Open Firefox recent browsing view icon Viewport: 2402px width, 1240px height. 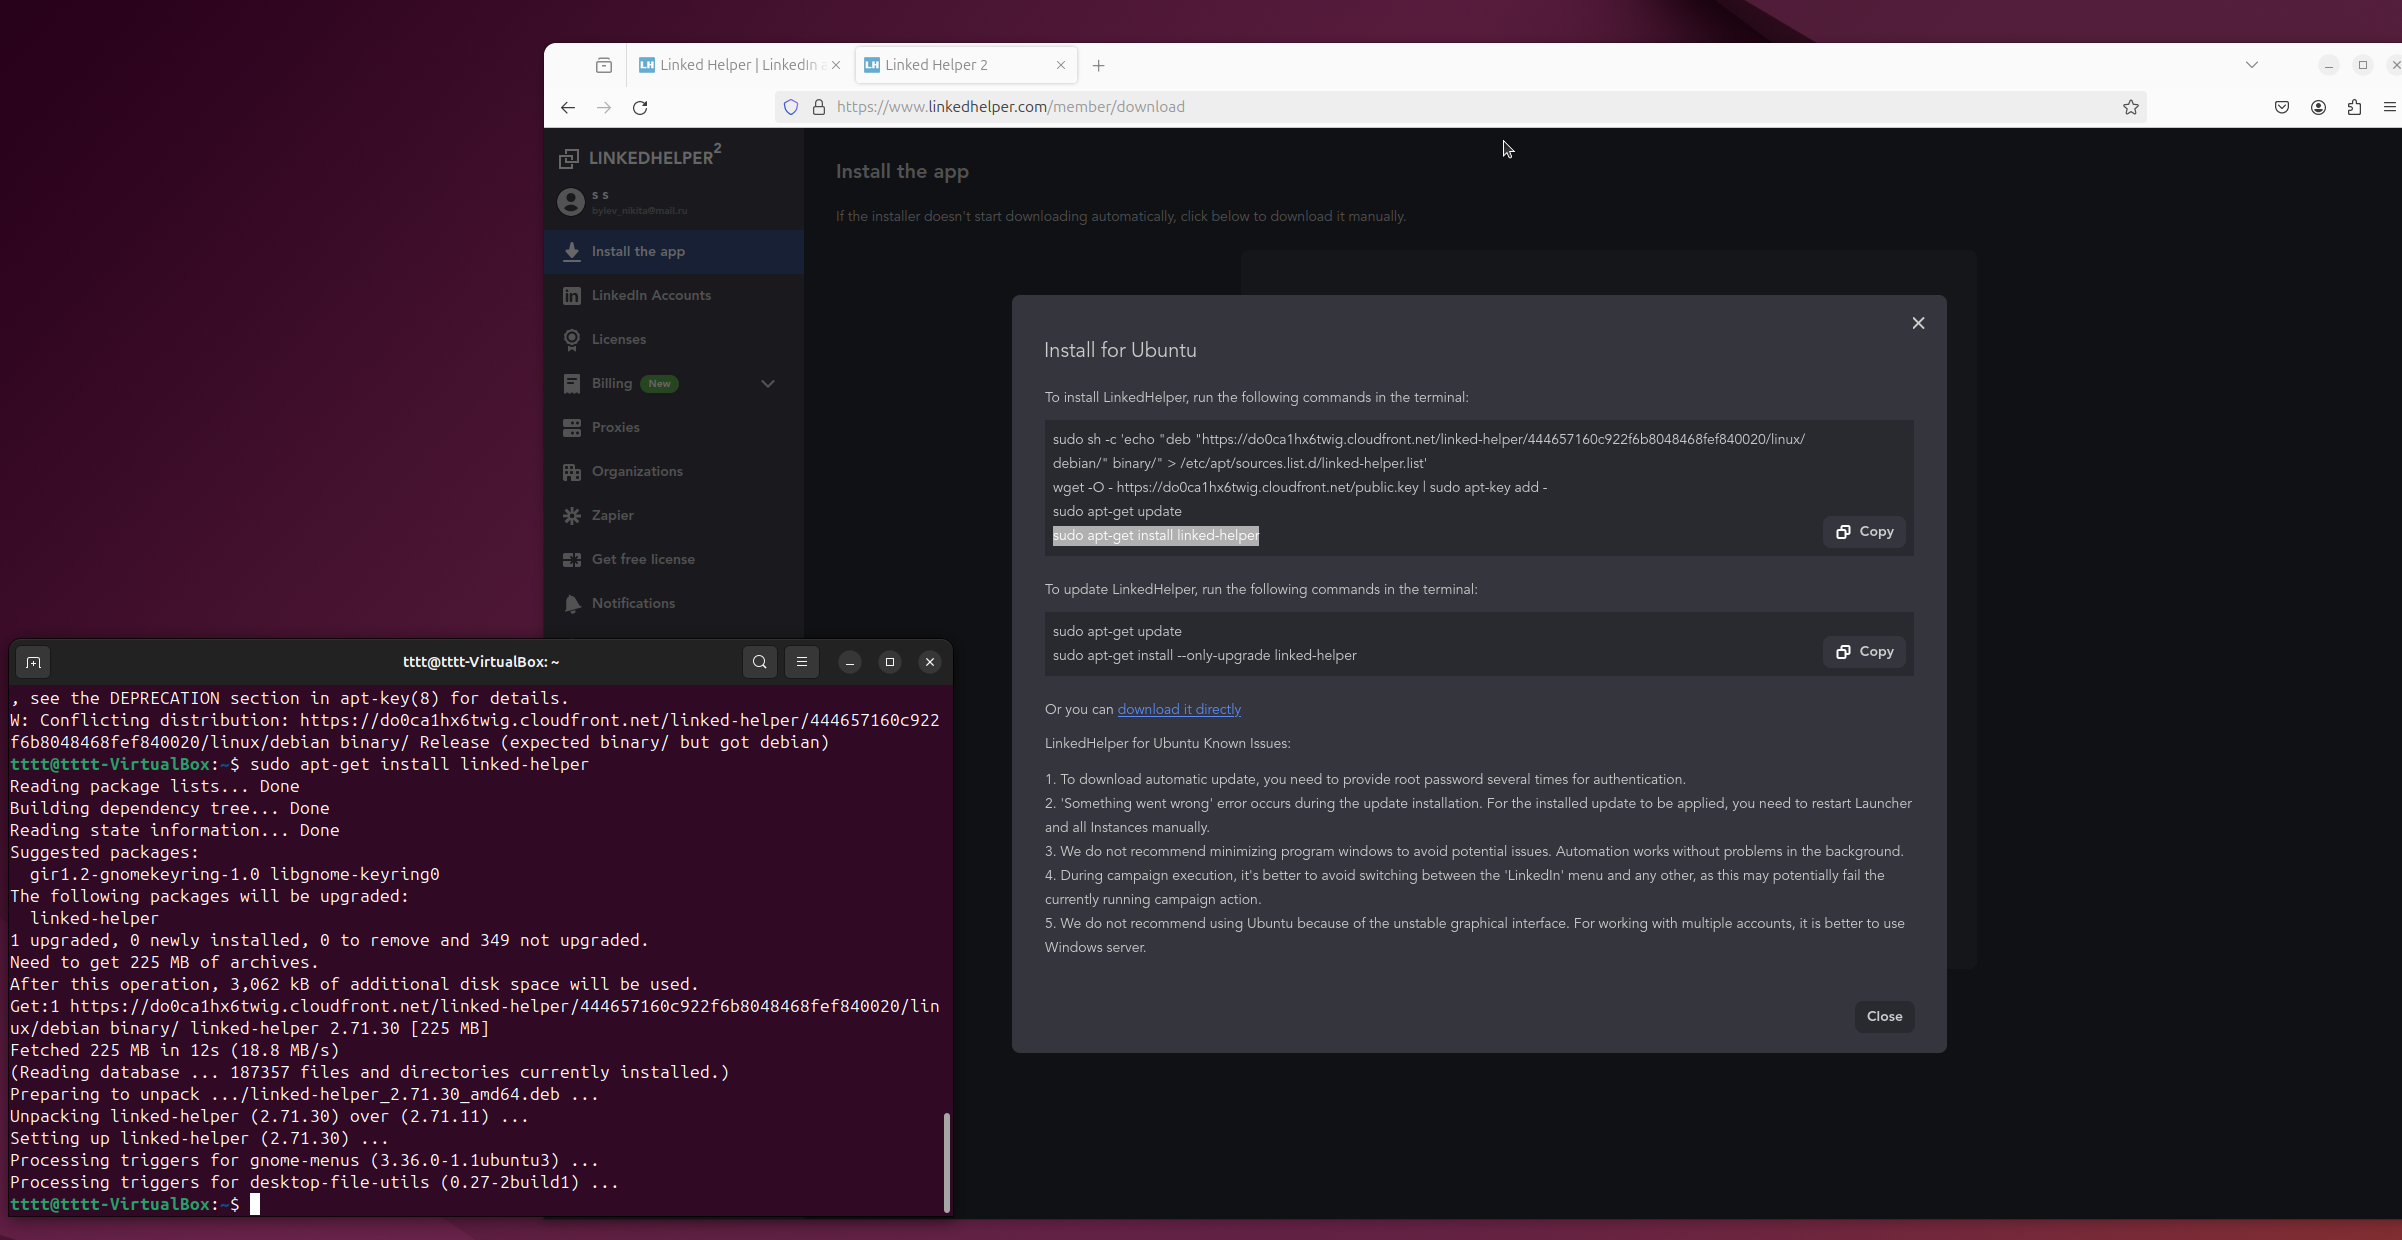(x=604, y=65)
